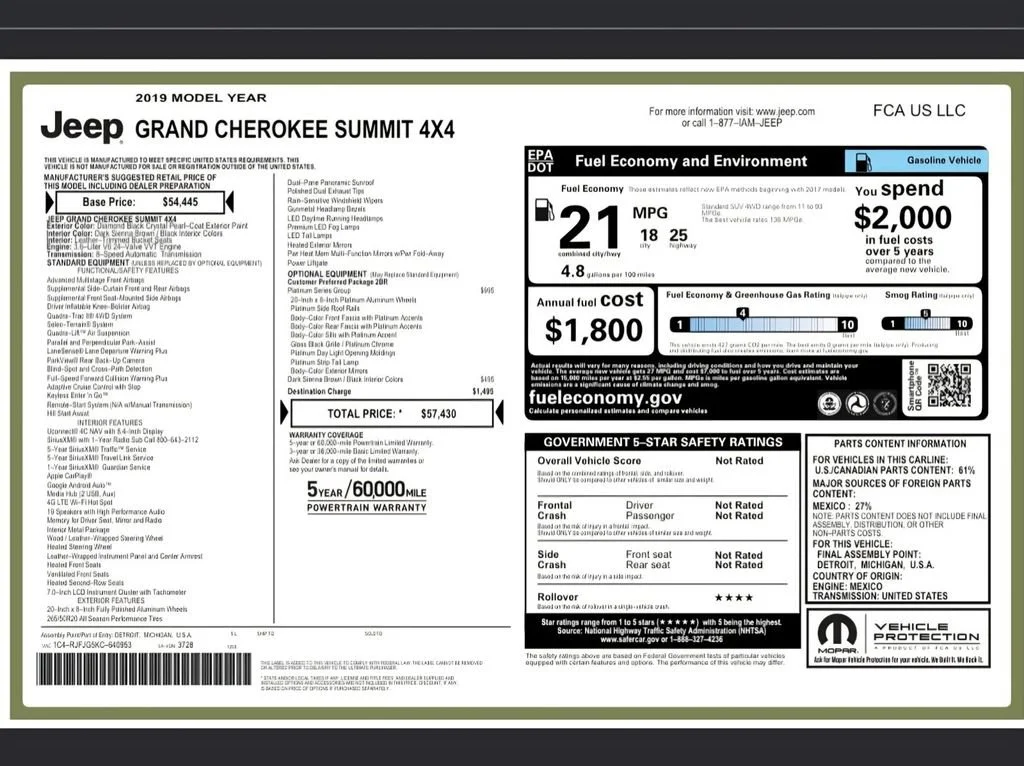Click the Fuel Economy and Environment header
Screen dimensions: 1024x766
point(691,161)
